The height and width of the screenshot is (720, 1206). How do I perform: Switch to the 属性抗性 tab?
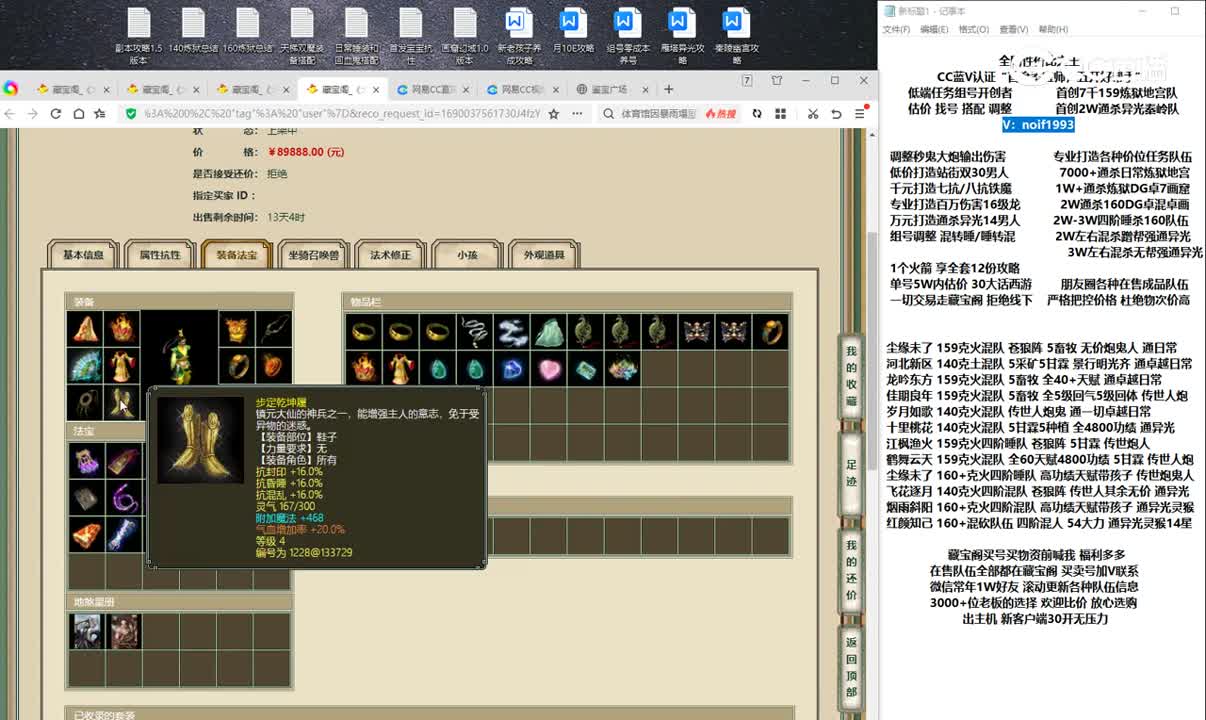tap(160, 255)
